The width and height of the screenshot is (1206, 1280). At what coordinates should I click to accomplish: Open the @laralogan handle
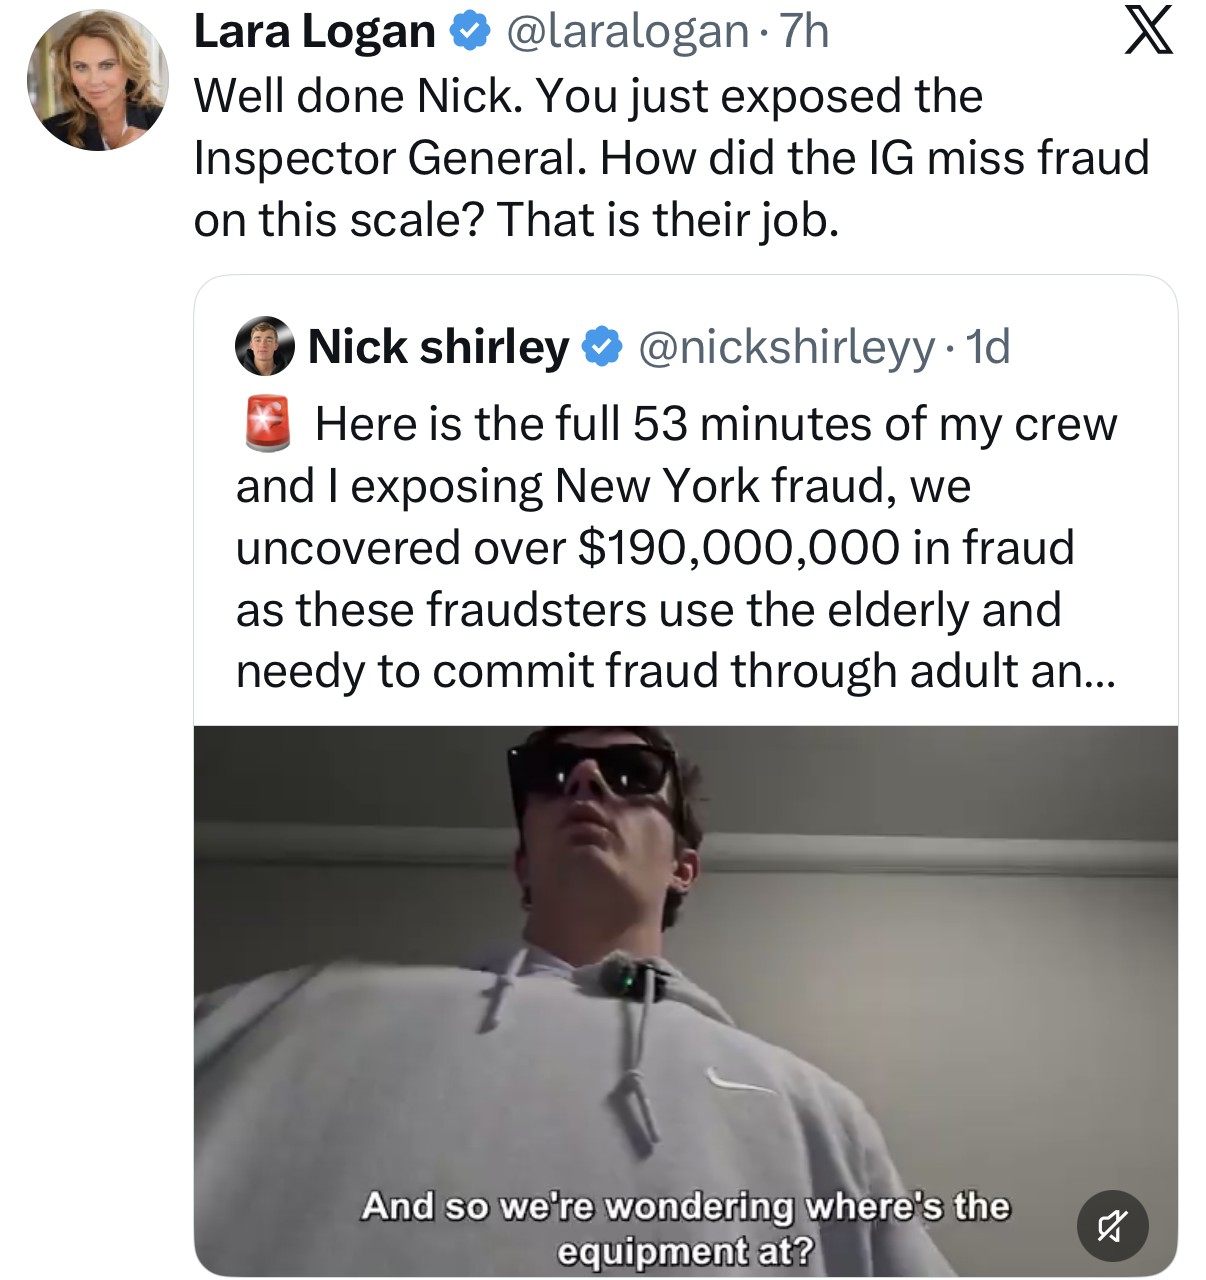point(627,32)
